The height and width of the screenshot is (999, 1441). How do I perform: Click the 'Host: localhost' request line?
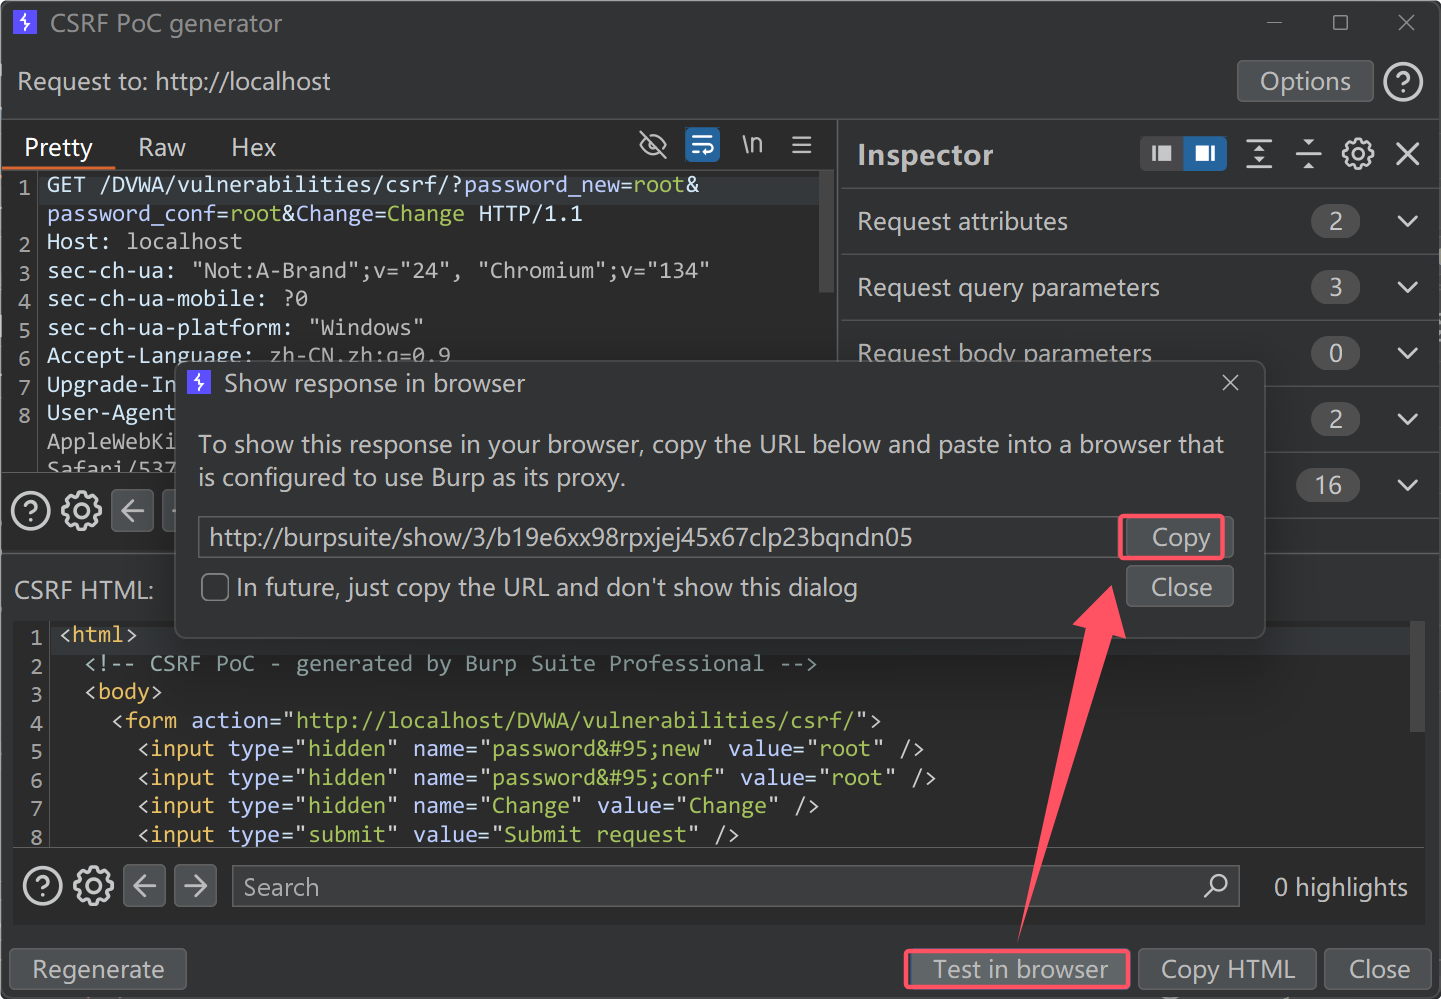point(145,242)
